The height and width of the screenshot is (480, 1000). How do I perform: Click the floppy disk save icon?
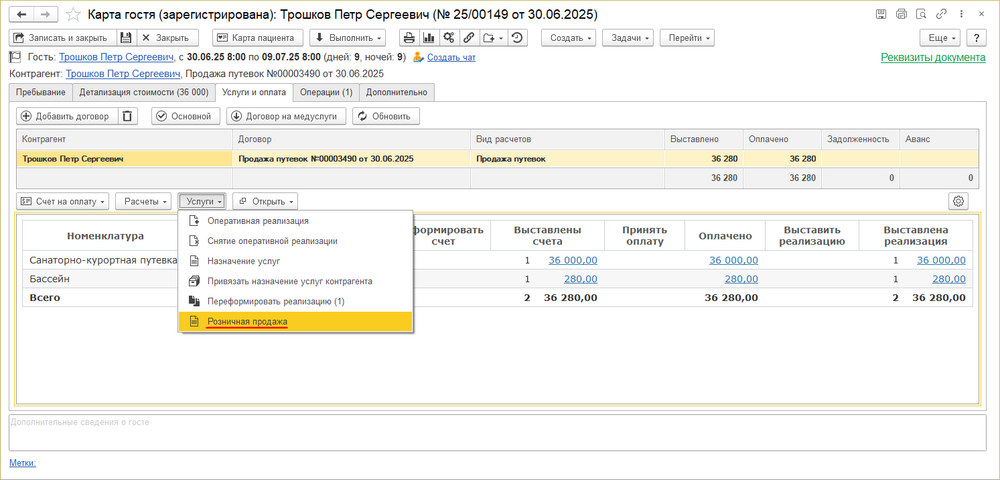pyautogui.click(x=127, y=38)
